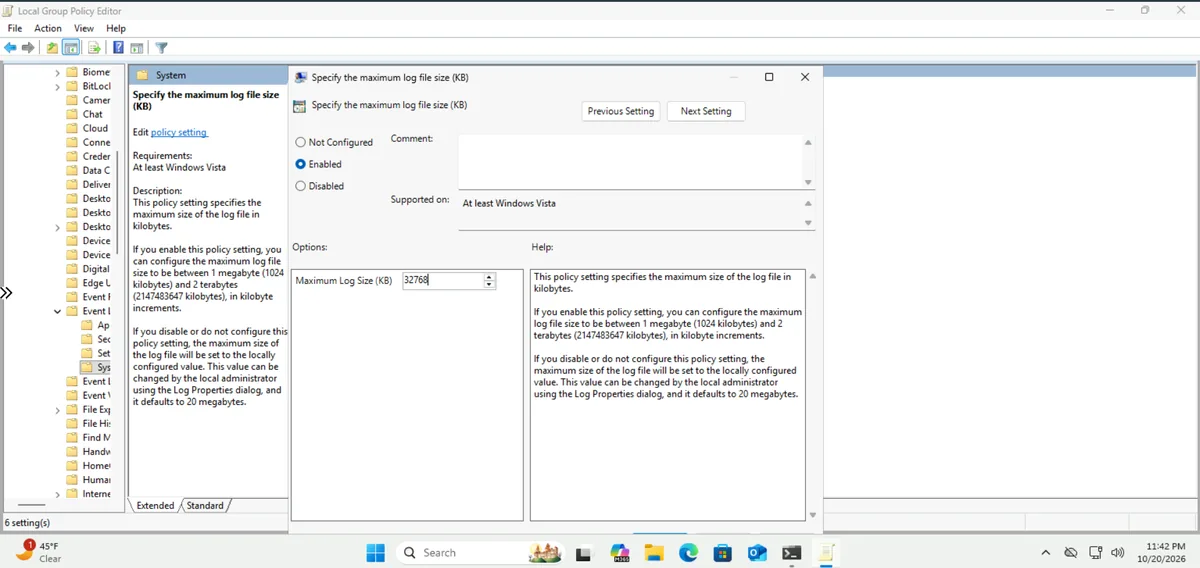The width and height of the screenshot is (1200, 568).
Task: Click the Export List toolbar icon
Action: point(94,47)
